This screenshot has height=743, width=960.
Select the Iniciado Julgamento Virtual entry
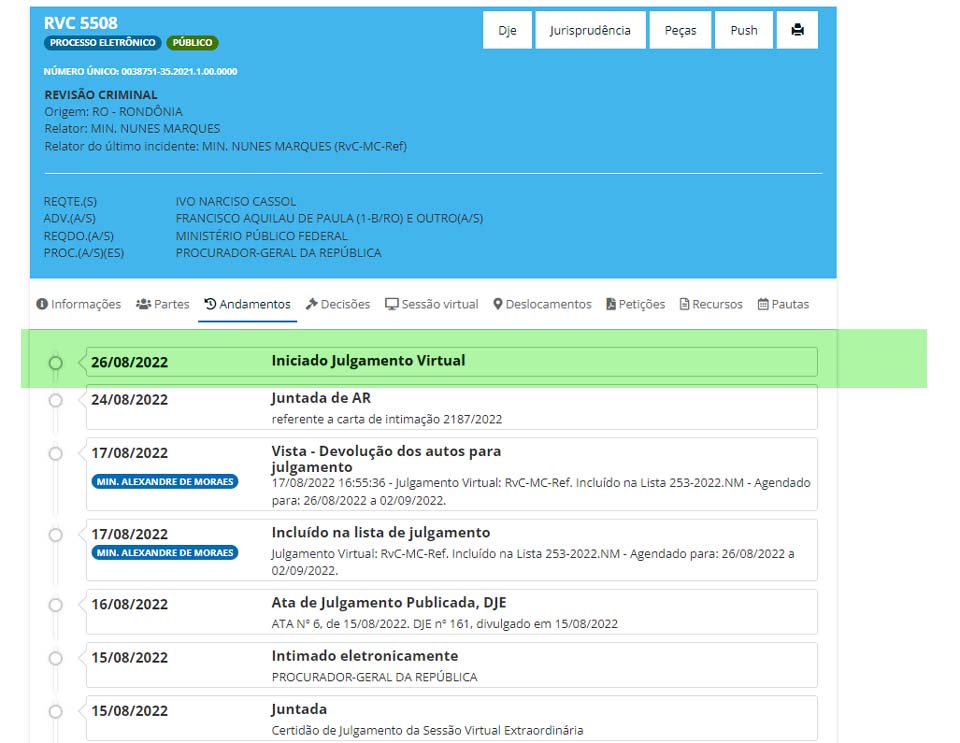368,361
